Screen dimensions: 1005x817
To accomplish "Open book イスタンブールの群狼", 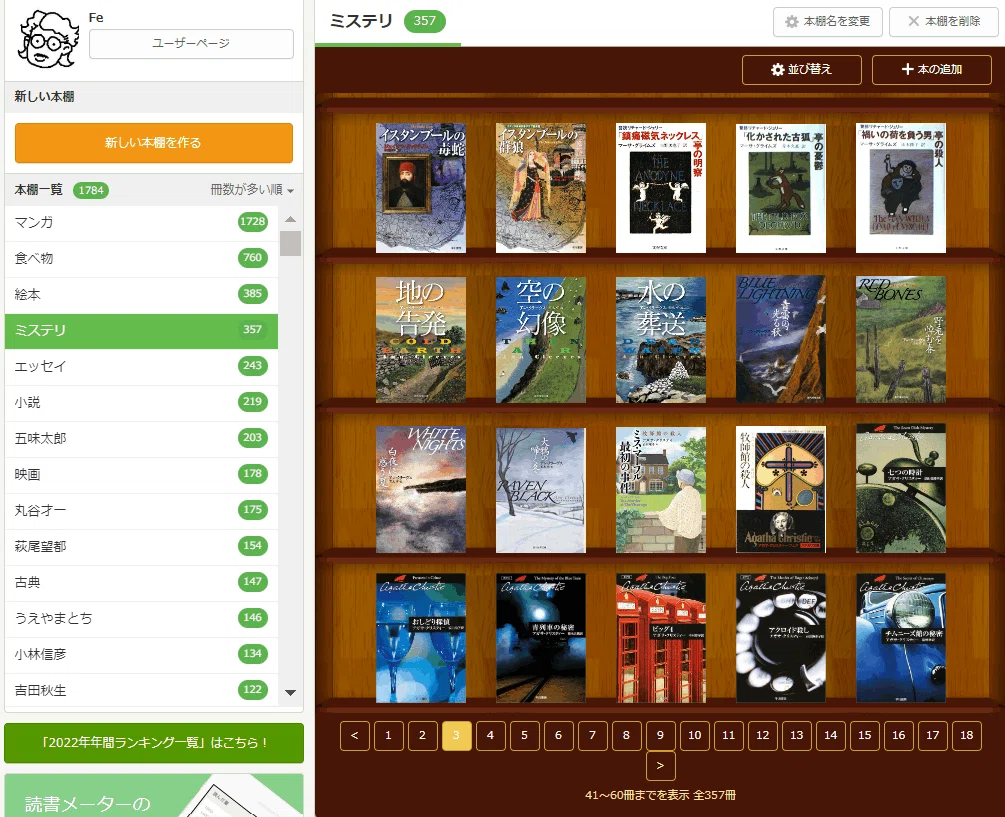I will click(x=540, y=188).
